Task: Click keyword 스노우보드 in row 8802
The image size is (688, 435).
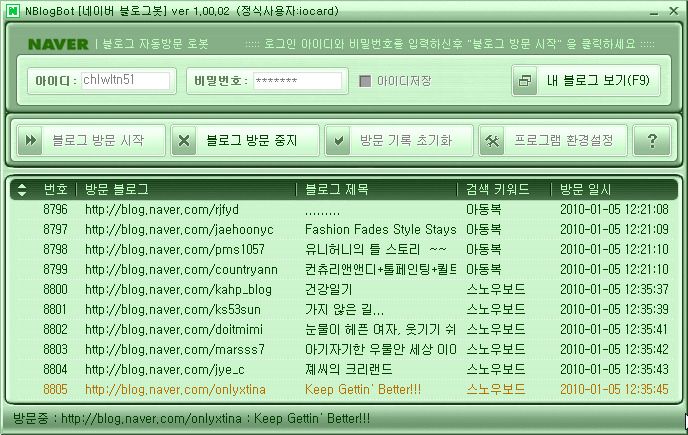Action: [496, 330]
